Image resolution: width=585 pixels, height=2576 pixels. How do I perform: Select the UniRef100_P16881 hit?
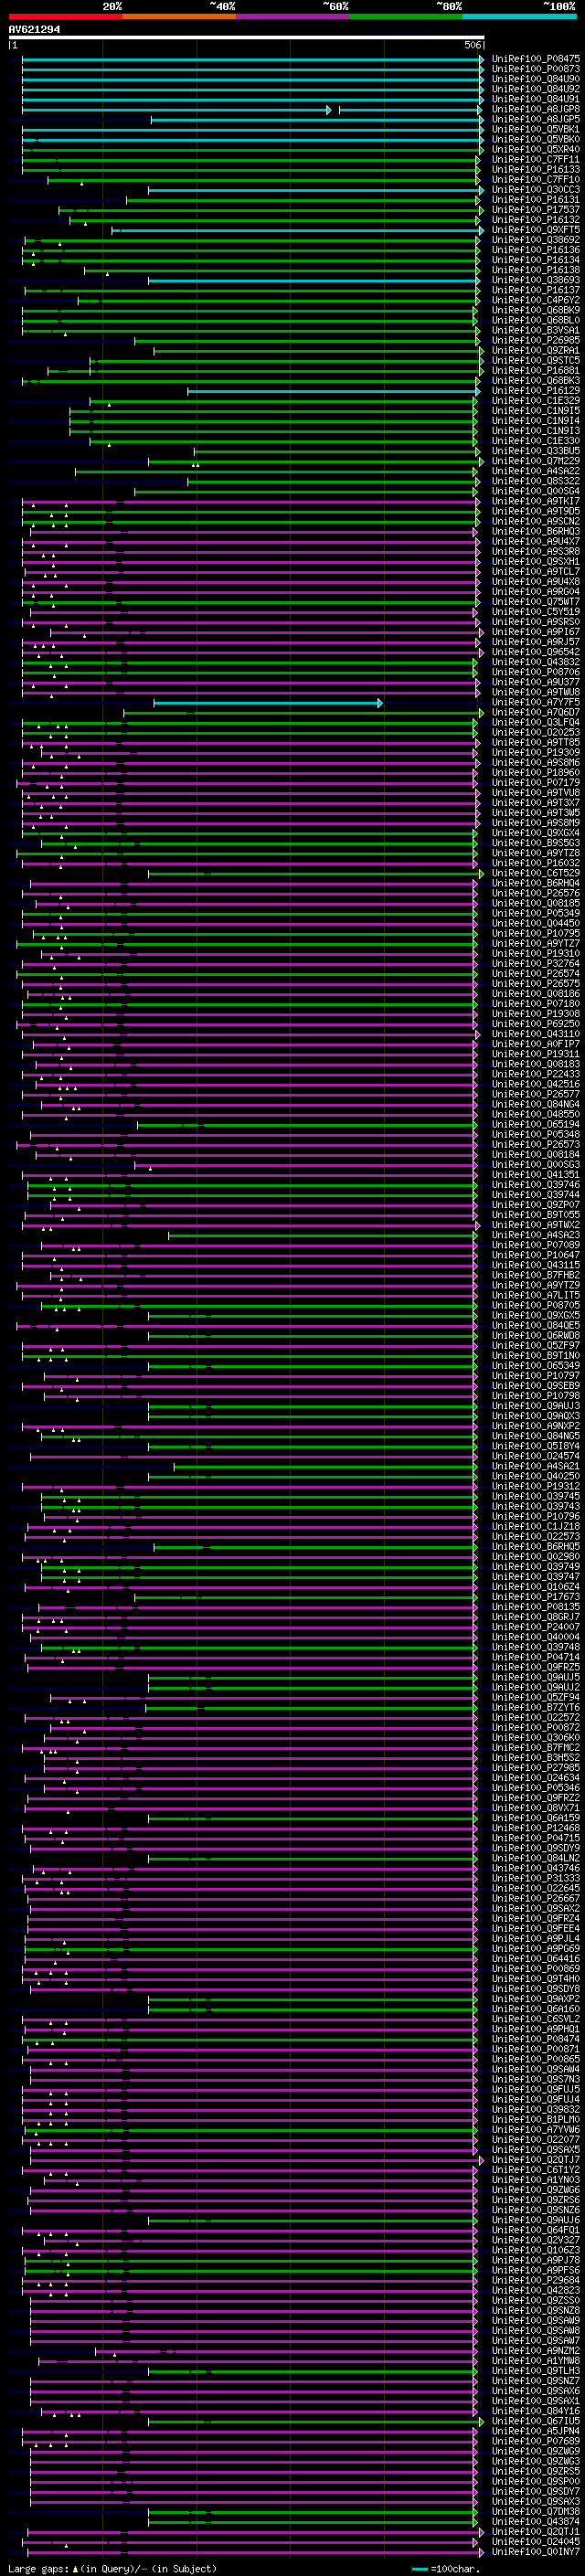[536, 371]
